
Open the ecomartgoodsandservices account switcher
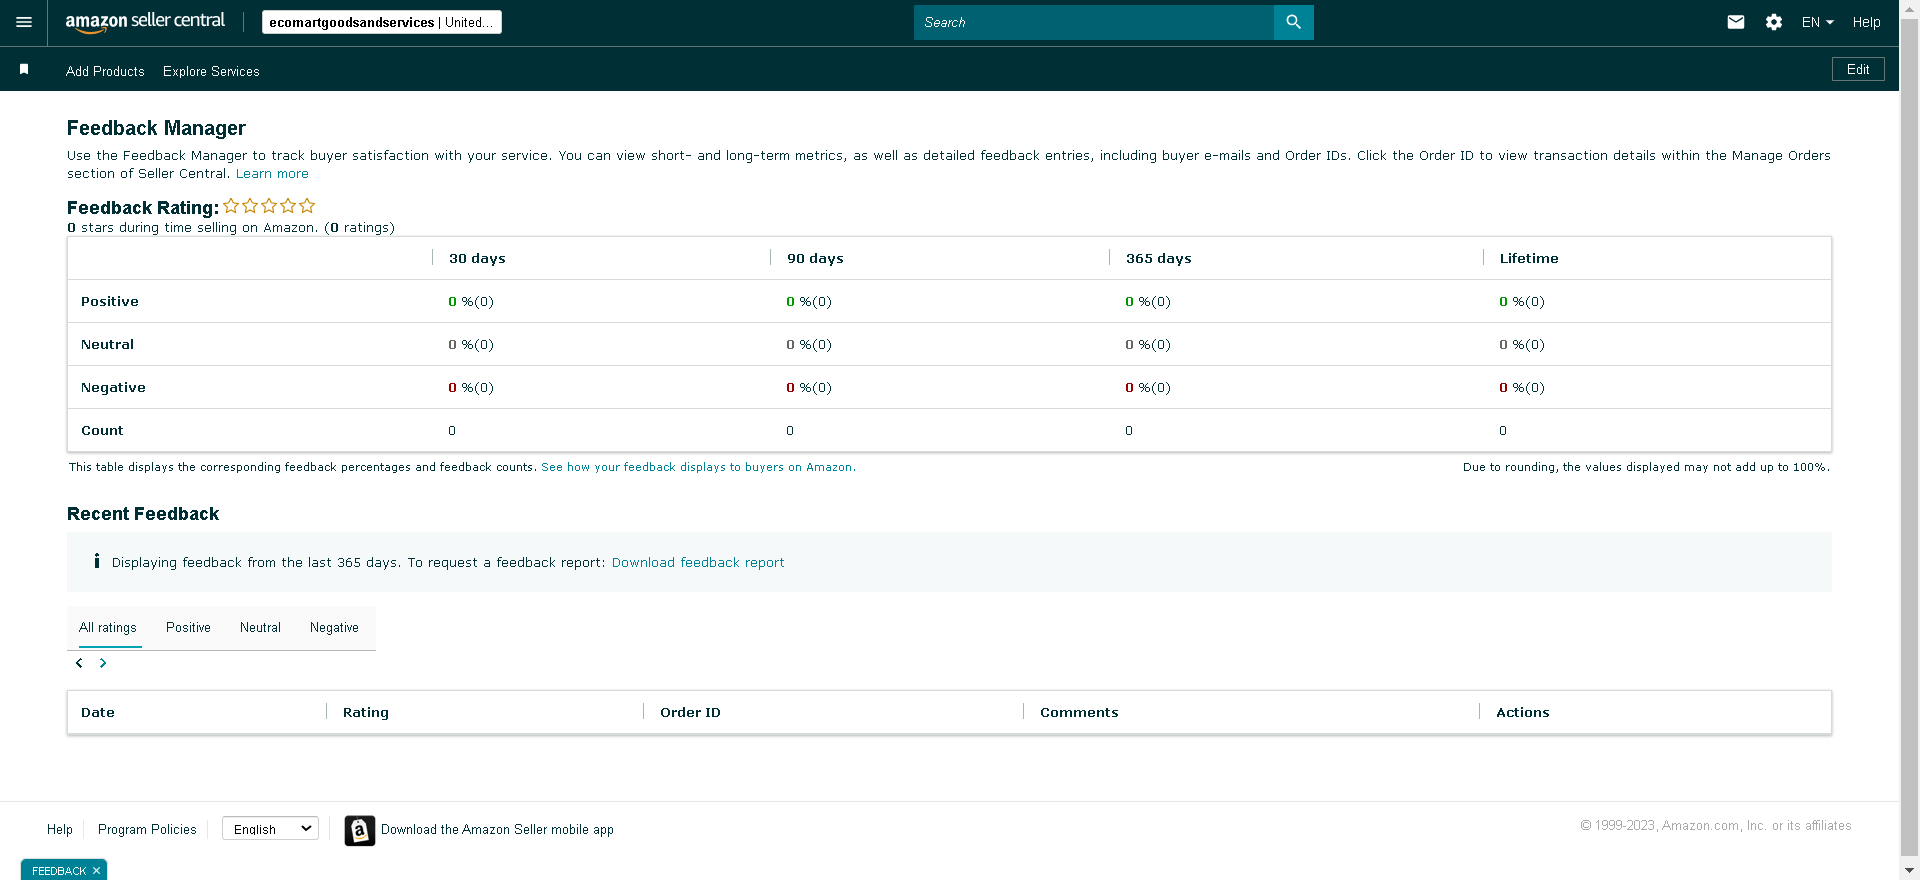coord(382,22)
